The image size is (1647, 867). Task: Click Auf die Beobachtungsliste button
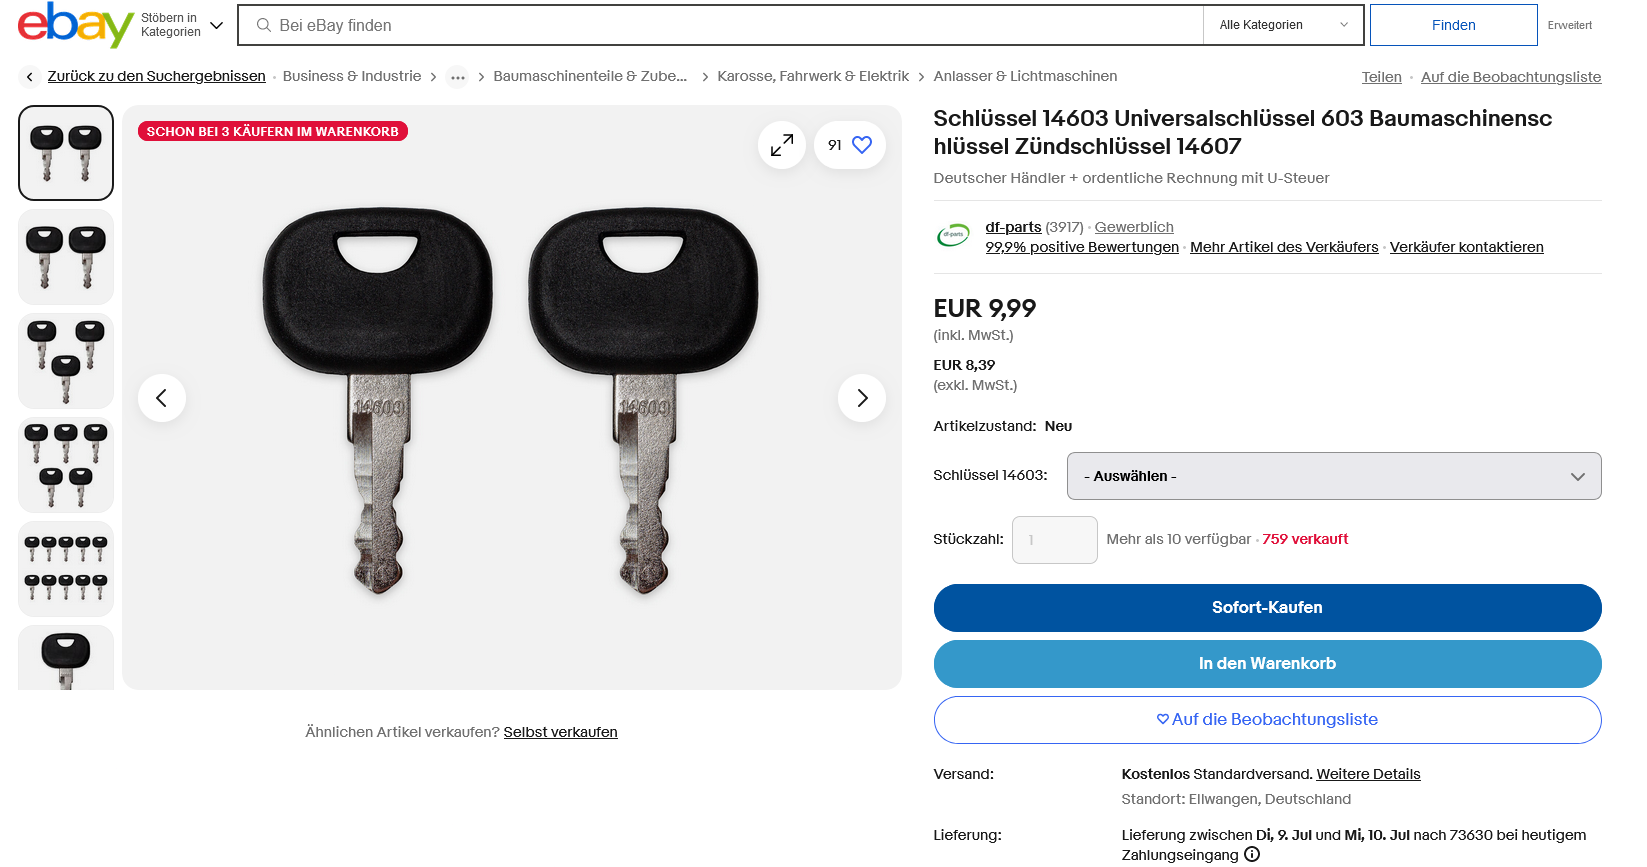point(1267,720)
